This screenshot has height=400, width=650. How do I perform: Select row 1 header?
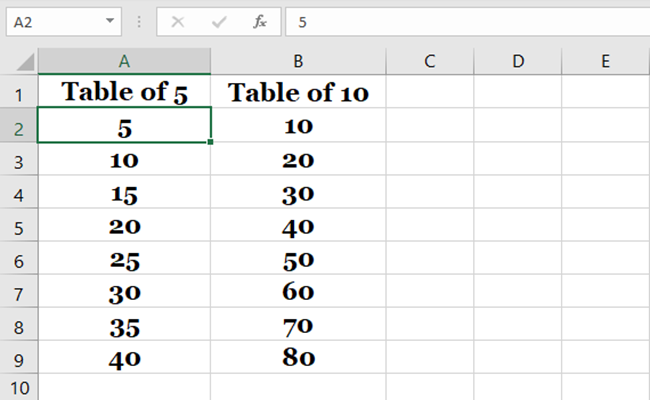[x=19, y=94]
